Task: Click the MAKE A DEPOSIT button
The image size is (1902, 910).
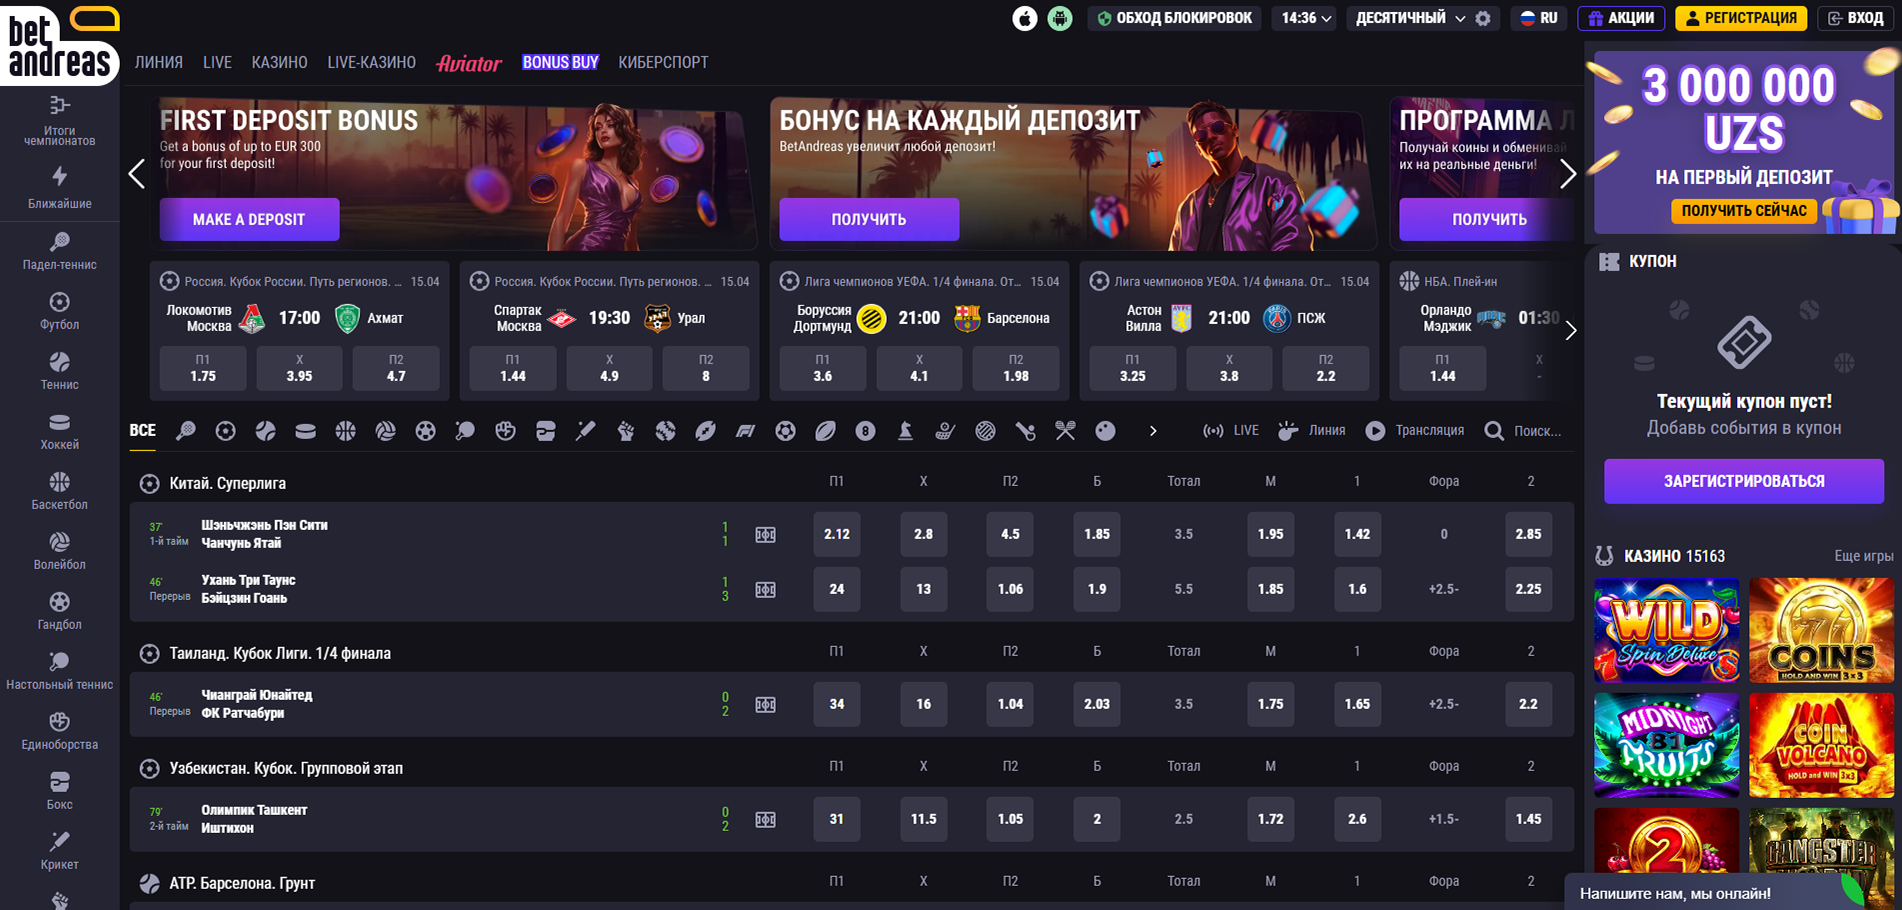Action: [249, 219]
